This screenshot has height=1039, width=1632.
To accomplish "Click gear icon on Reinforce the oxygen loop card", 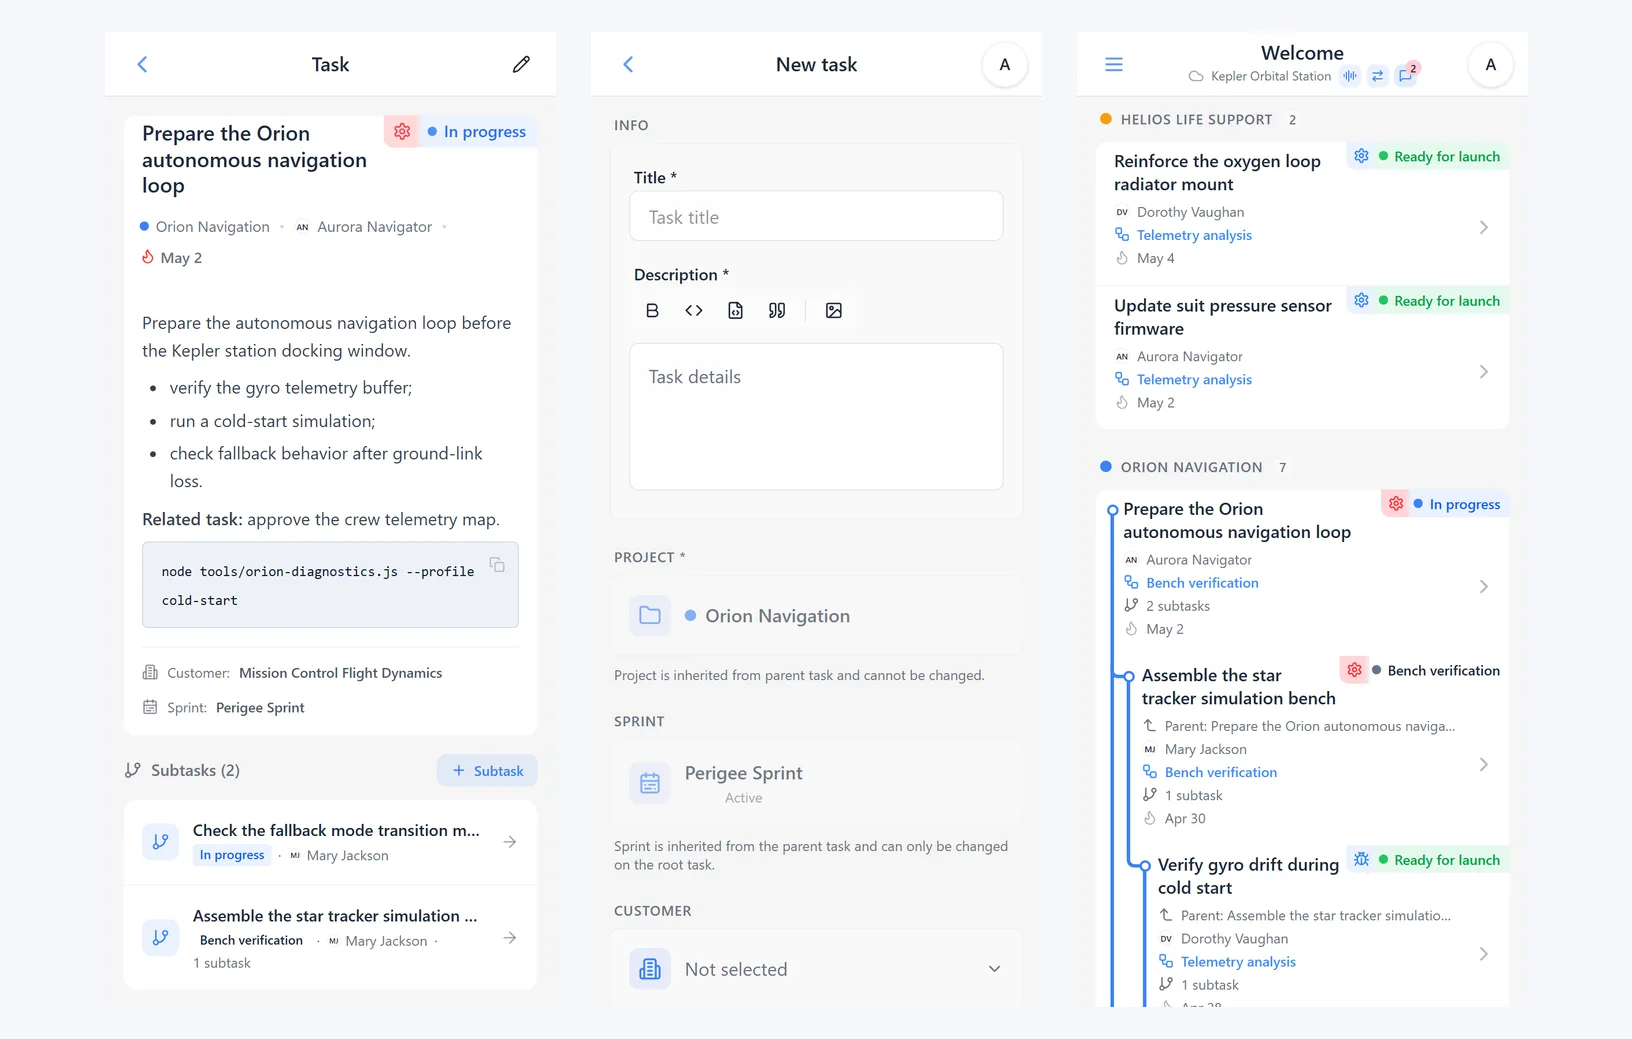I will 1361,156.
